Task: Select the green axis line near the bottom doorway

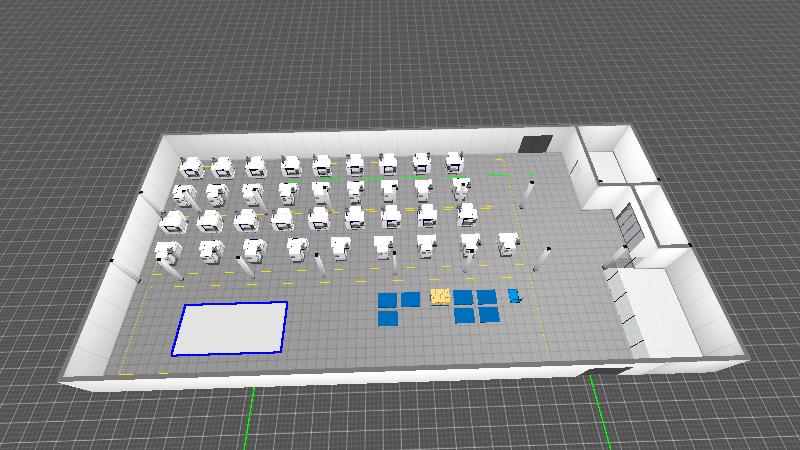Action: click(x=599, y=411)
